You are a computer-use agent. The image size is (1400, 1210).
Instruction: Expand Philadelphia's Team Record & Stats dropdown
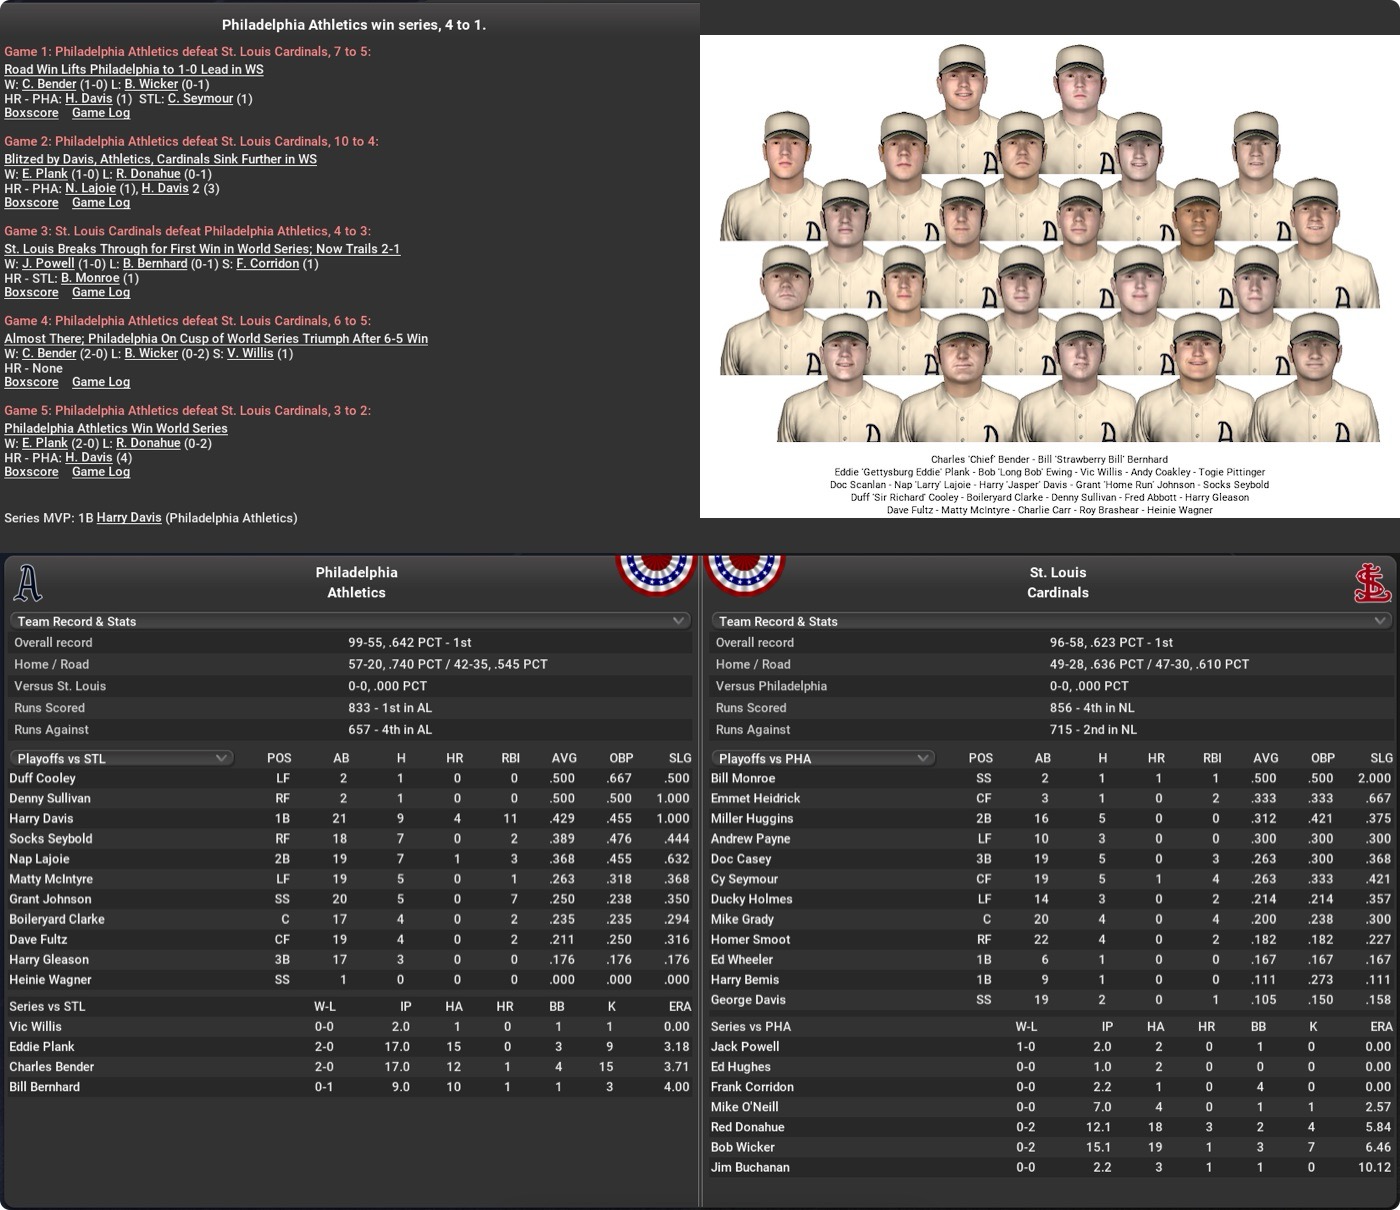click(x=679, y=621)
